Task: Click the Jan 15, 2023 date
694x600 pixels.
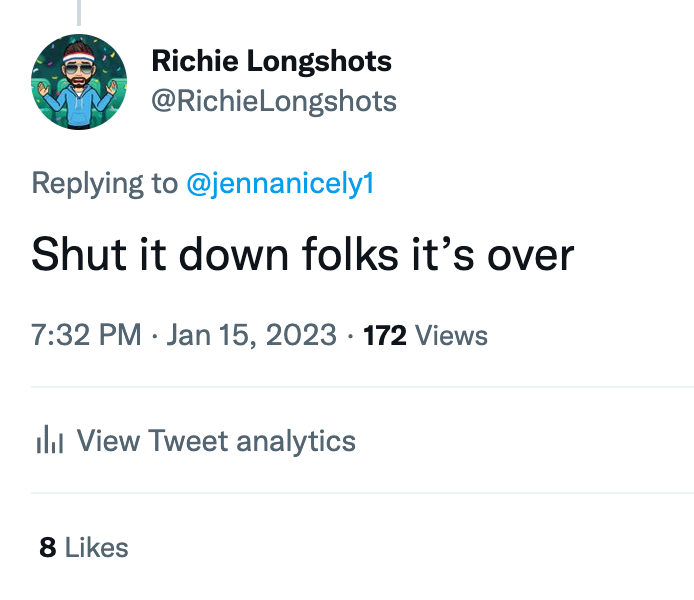Action: point(251,335)
